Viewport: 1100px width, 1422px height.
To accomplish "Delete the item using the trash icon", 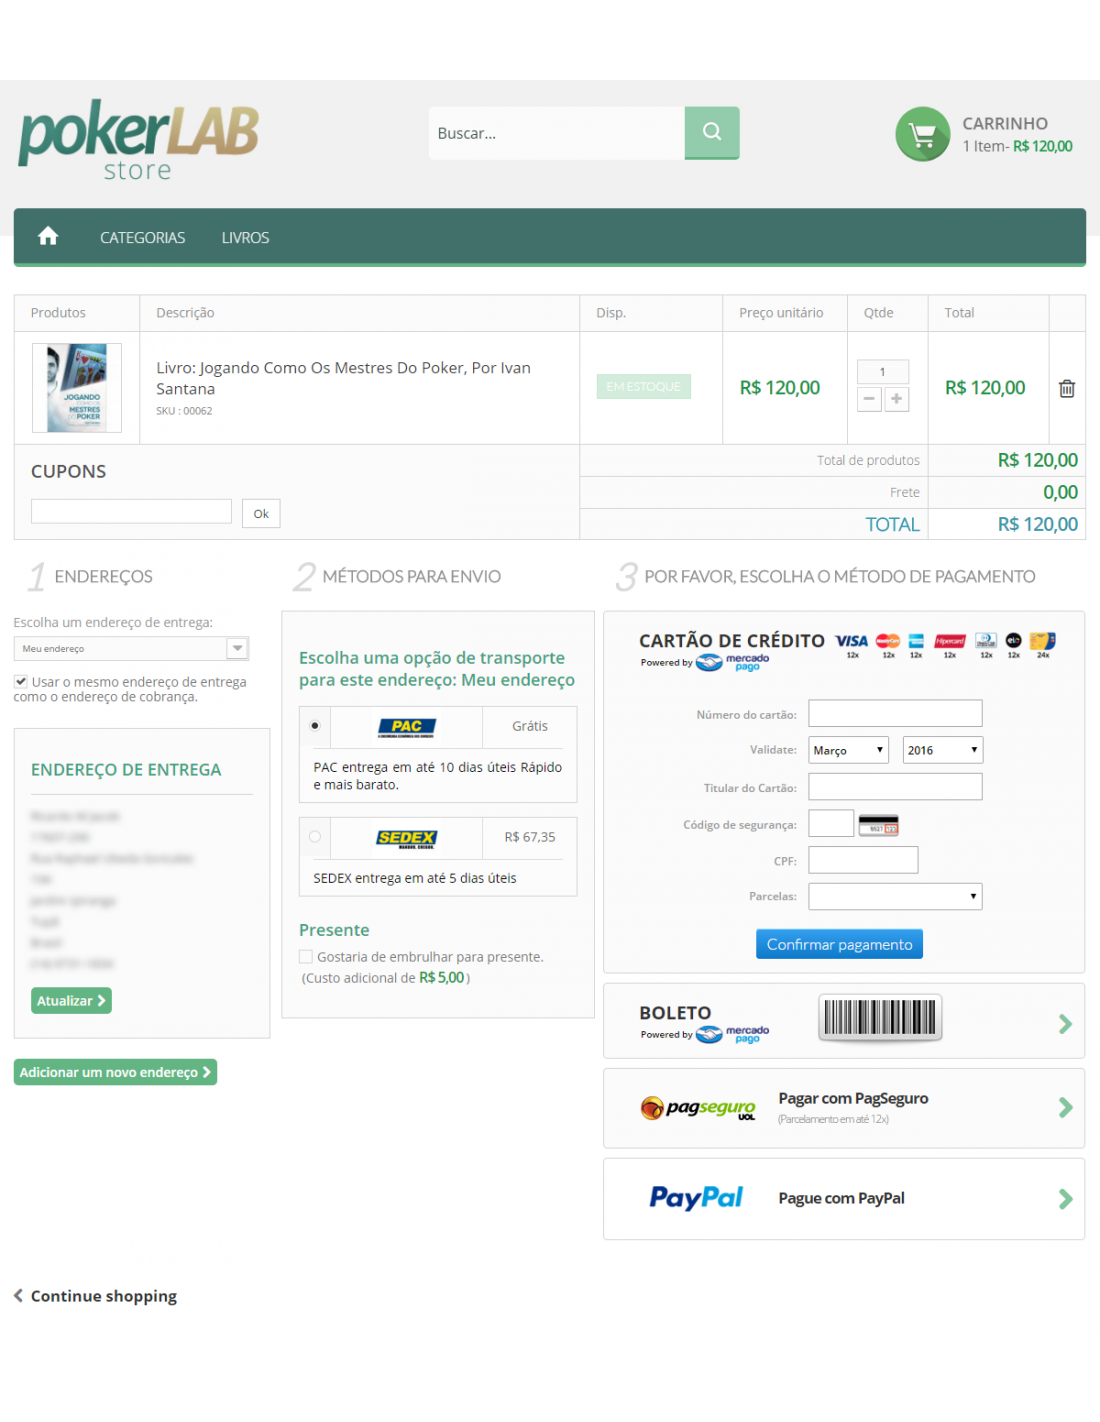I will click(1066, 388).
